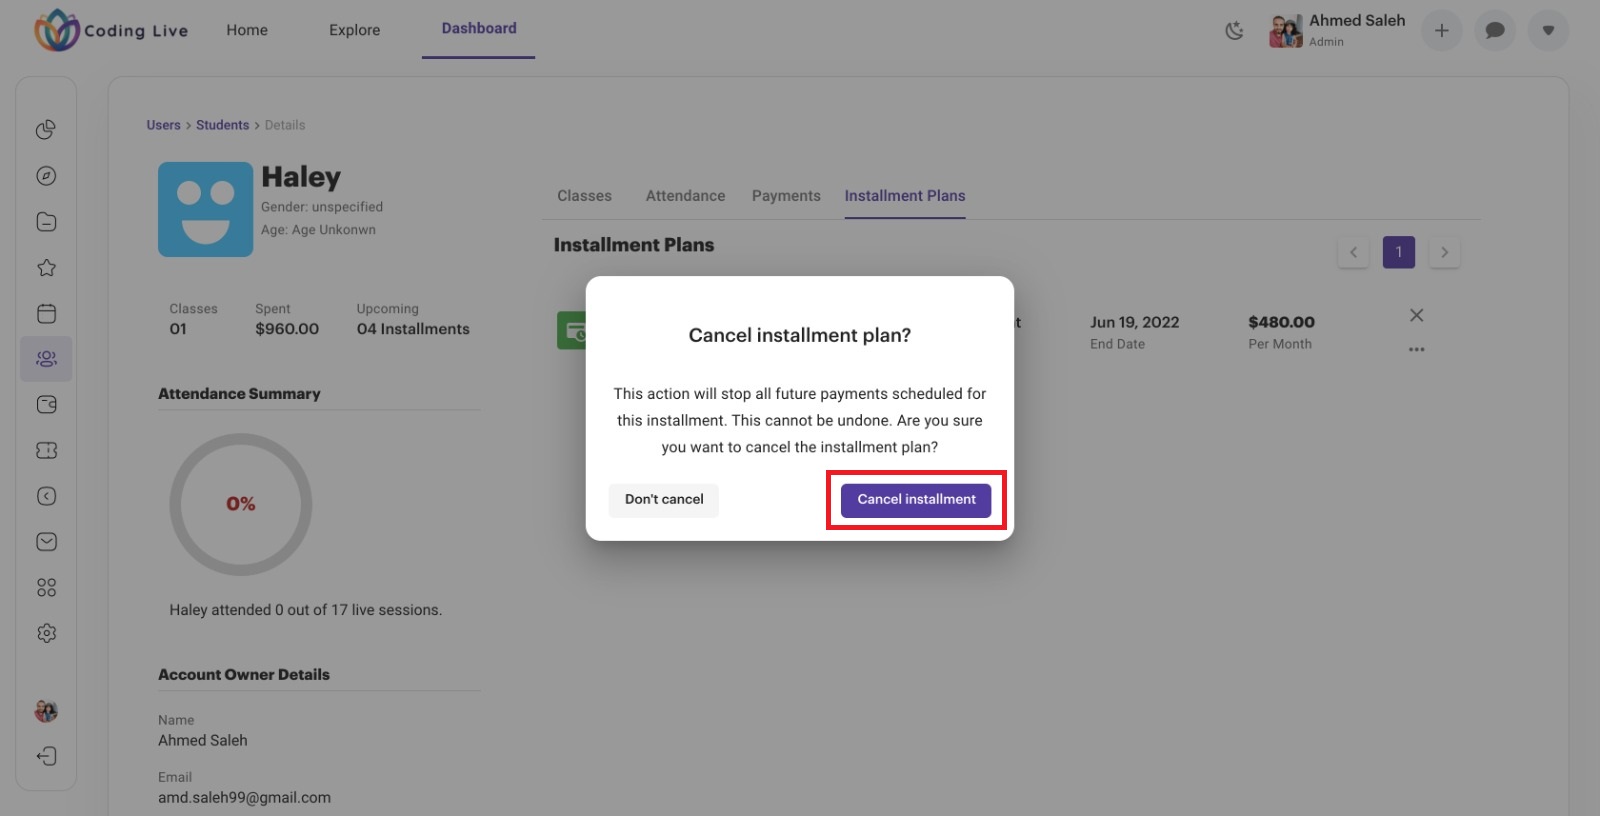Go to Home in top navigation
Screen dimensions: 1600x816
tap(247, 30)
